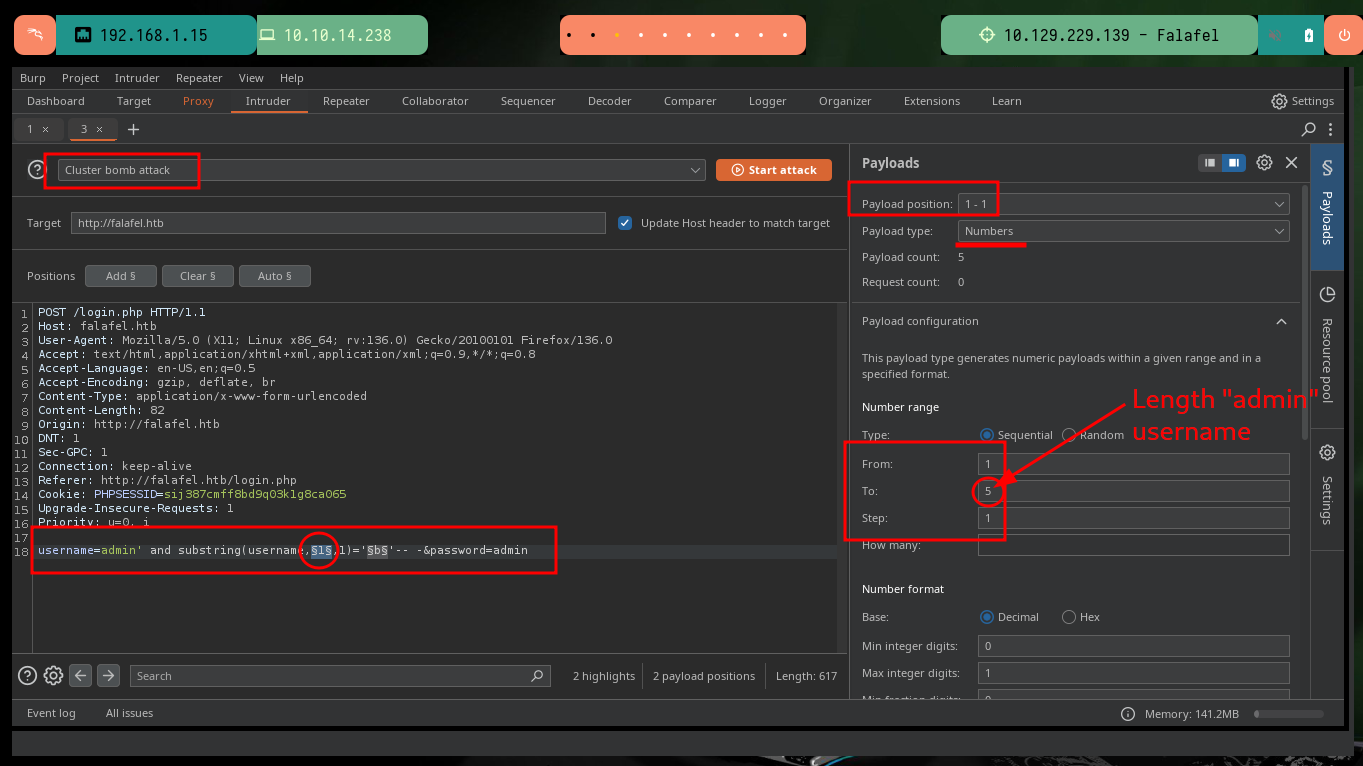The image size is (1363, 766).
Task: Toggle Update Host header to match target
Action: [x=625, y=223]
